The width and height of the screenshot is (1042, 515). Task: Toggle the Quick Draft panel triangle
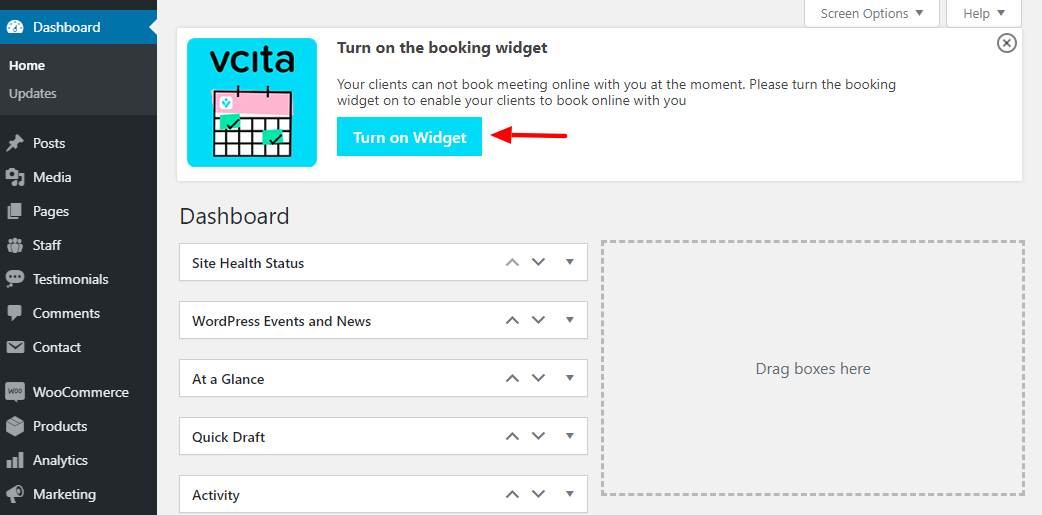pyautogui.click(x=570, y=436)
